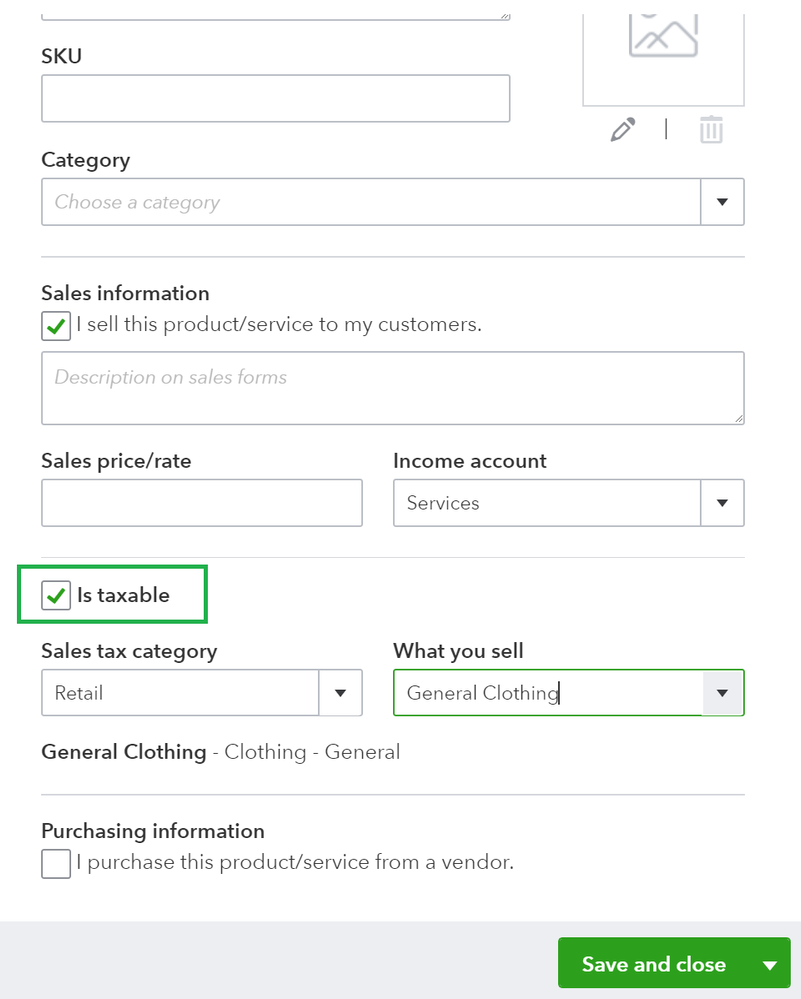Click the Income account field showing Services
The width and height of the screenshot is (801, 999).
click(x=547, y=503)
